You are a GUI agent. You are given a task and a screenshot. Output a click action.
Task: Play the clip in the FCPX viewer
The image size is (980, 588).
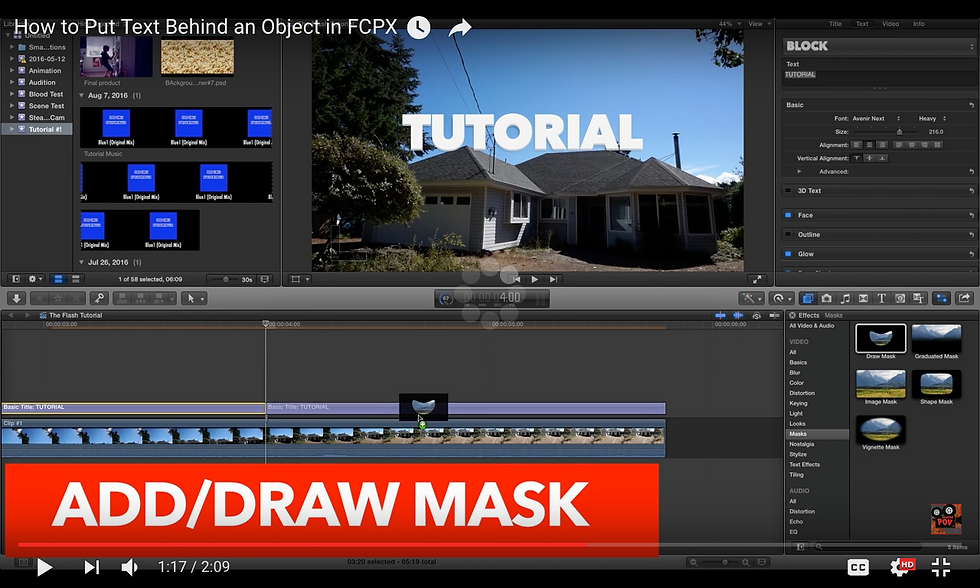pyautogui.click(x=534, y=279)
